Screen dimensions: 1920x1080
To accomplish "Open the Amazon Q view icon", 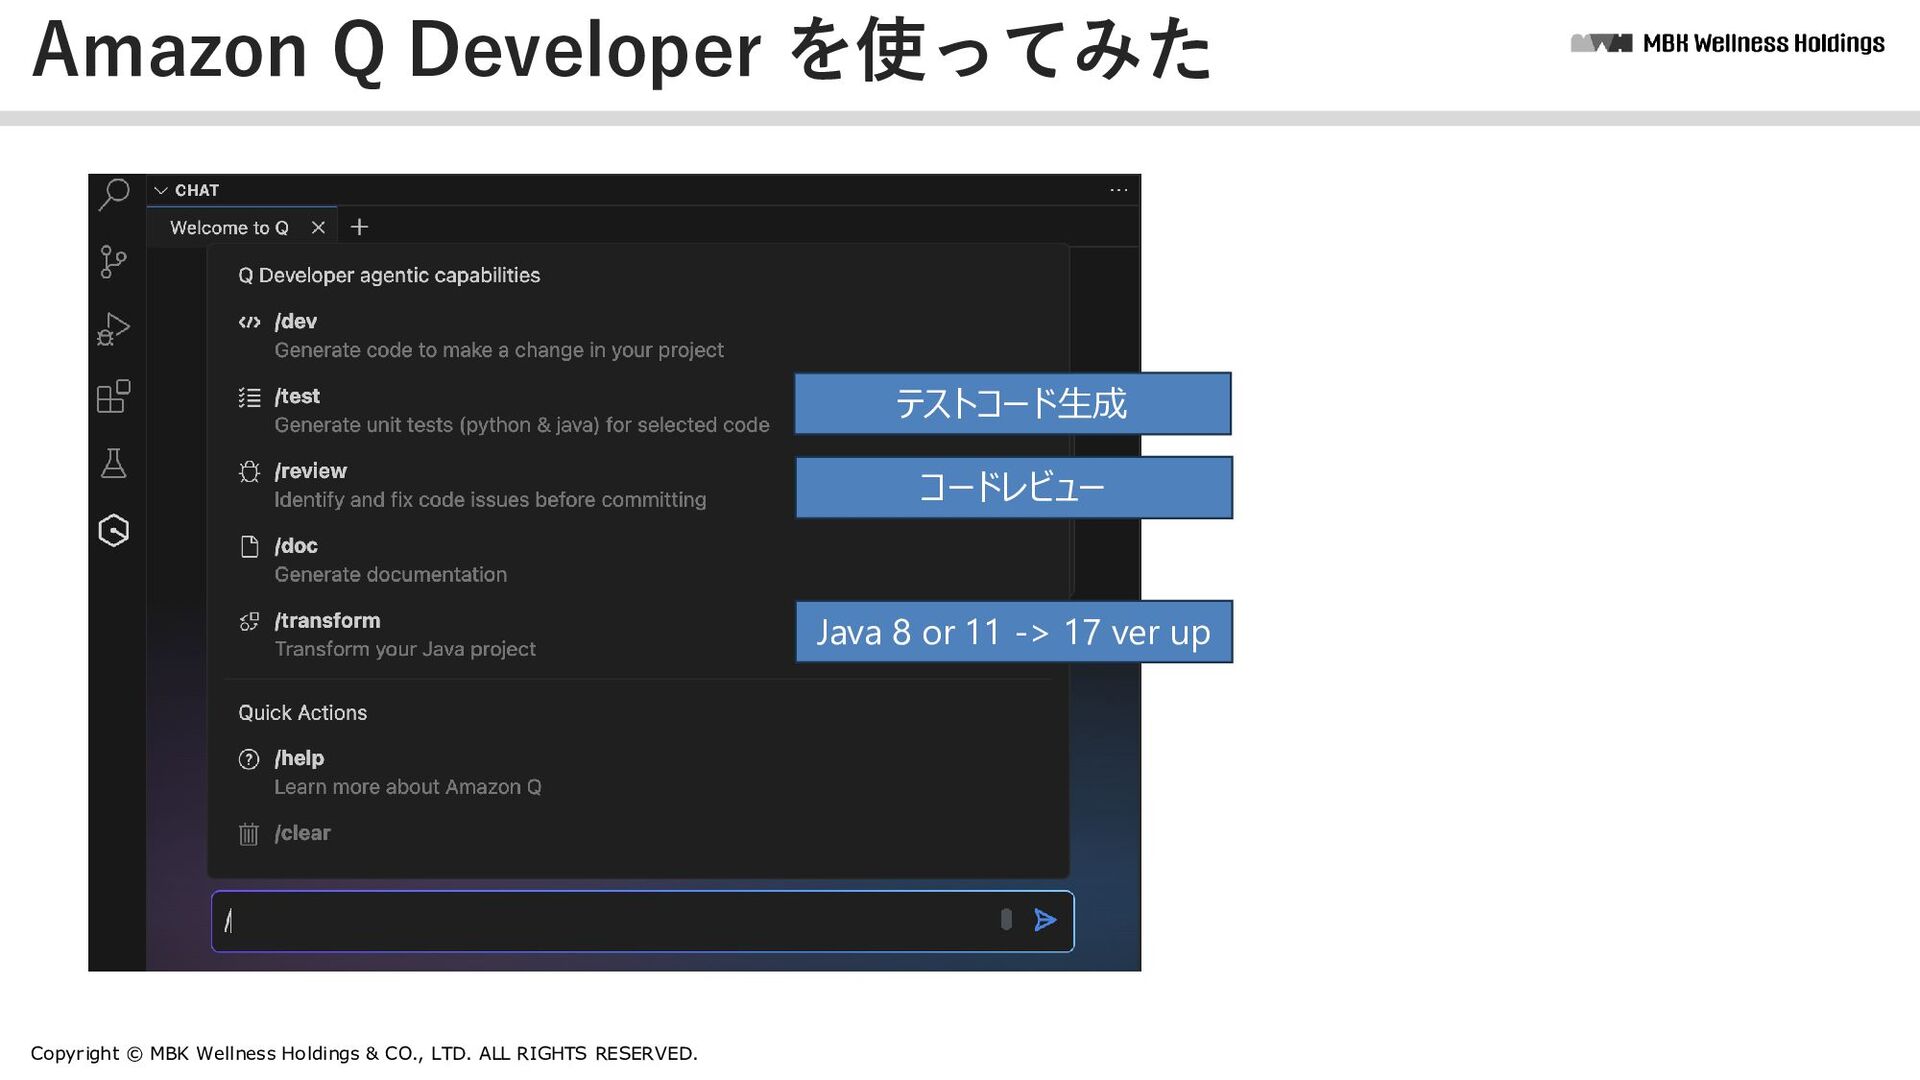I will tap(114, 530).
